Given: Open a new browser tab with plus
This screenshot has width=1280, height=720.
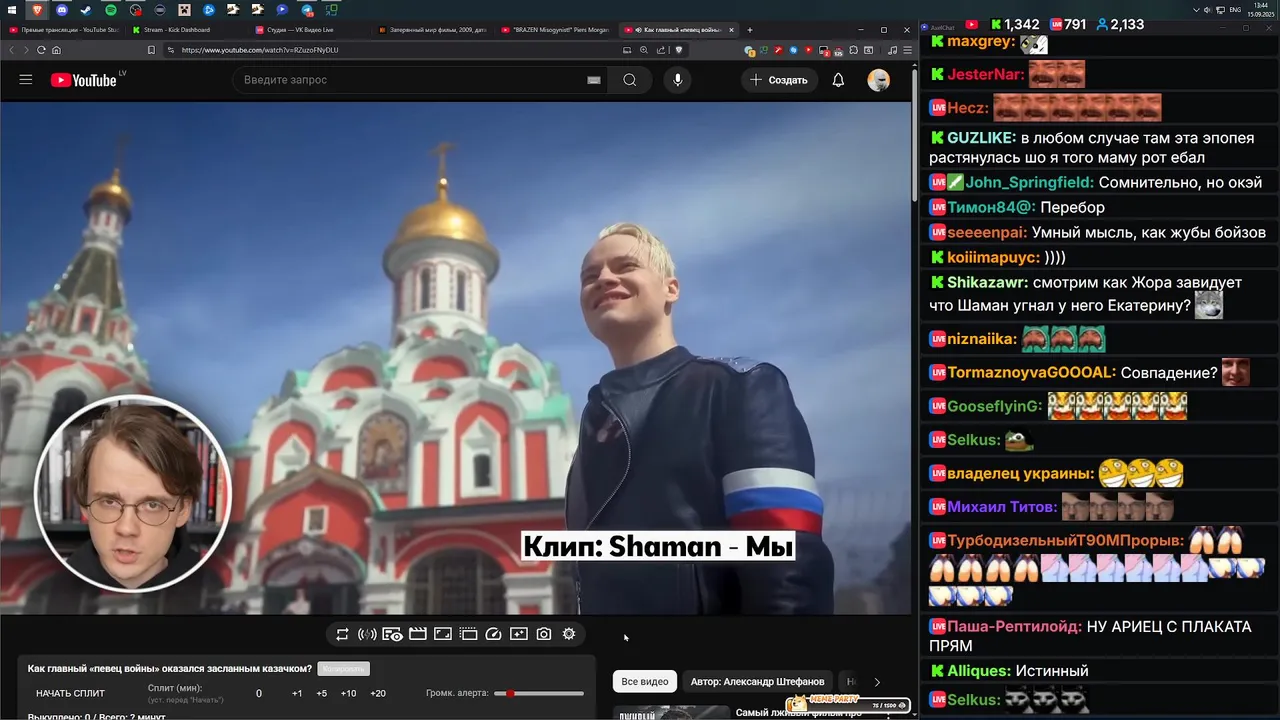Looking at the screenshot, I should (x=750, y=30).
